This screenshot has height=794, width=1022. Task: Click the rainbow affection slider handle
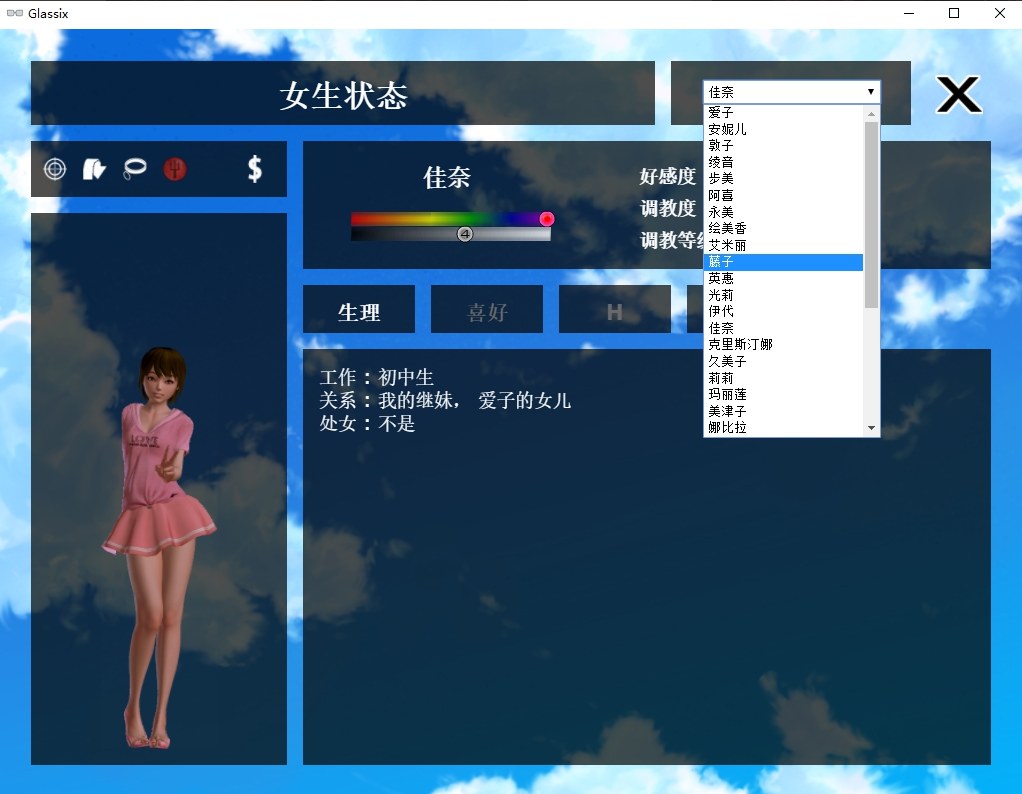point(547,219)
